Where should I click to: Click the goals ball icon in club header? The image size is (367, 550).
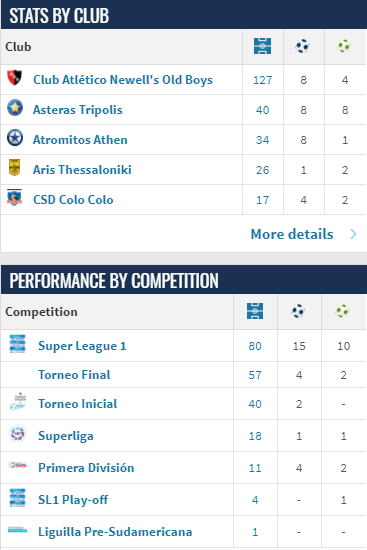[302, 46]
